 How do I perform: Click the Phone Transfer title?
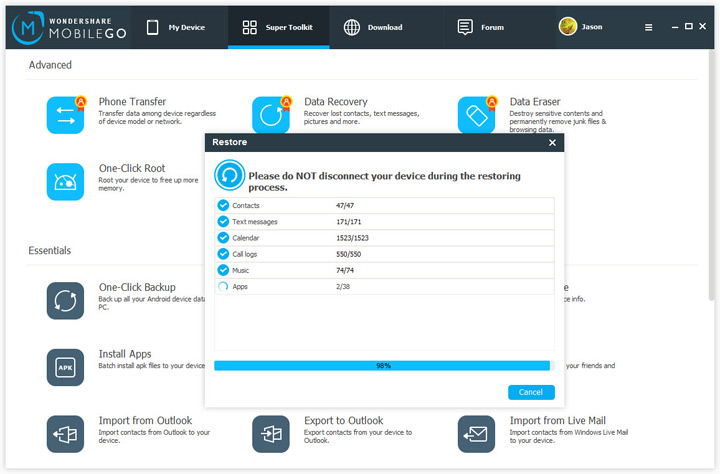[132, 102]
